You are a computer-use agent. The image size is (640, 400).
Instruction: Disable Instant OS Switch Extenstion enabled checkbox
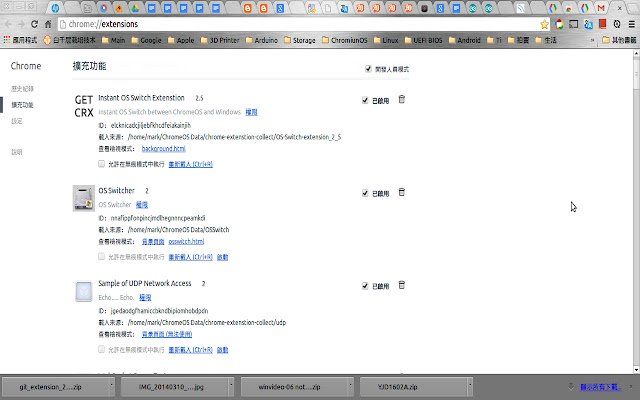365,100
